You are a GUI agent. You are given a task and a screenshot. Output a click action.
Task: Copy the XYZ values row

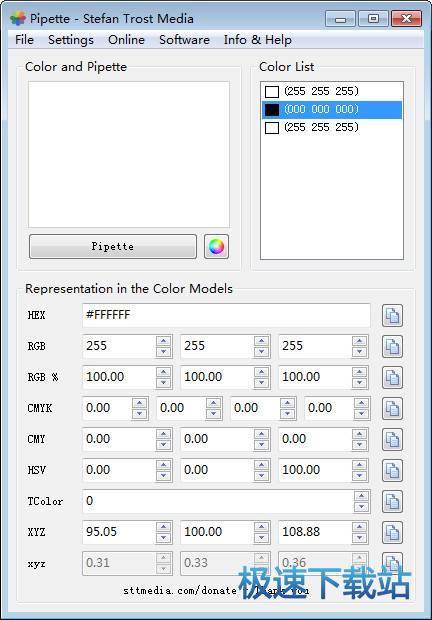click(392, 532)
